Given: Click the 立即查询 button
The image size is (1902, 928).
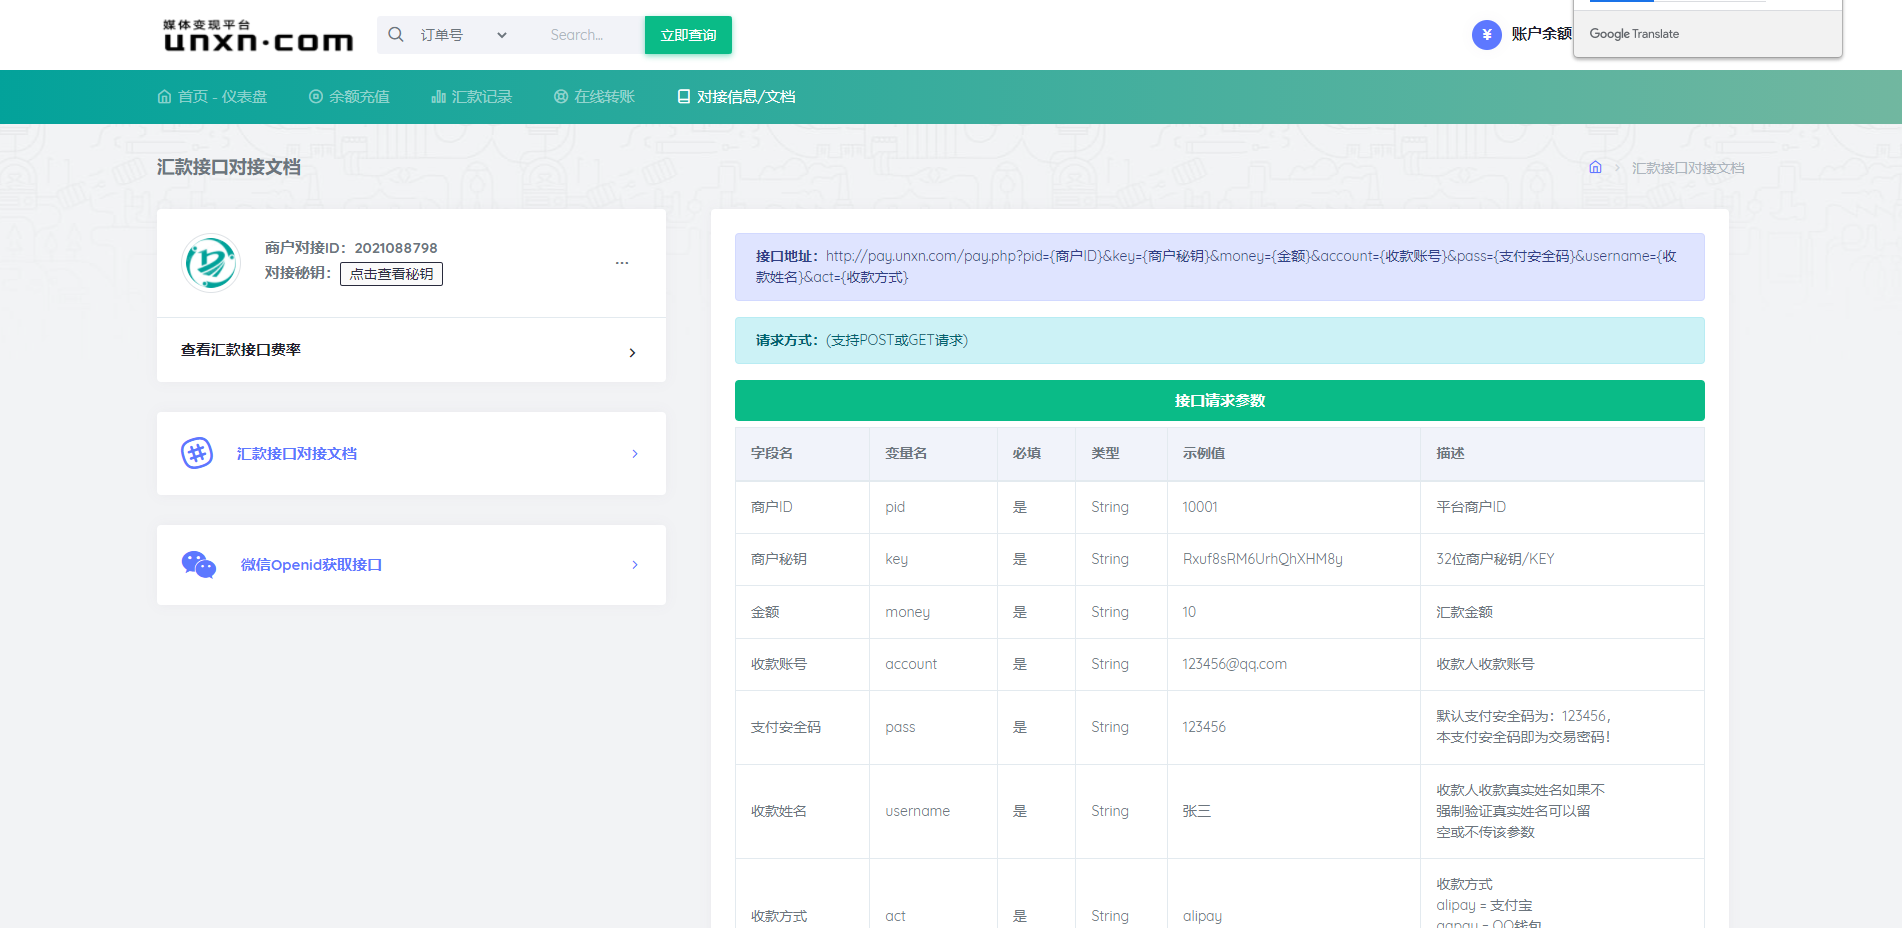Looking at the screenshot, I should (x=688, y=35).
